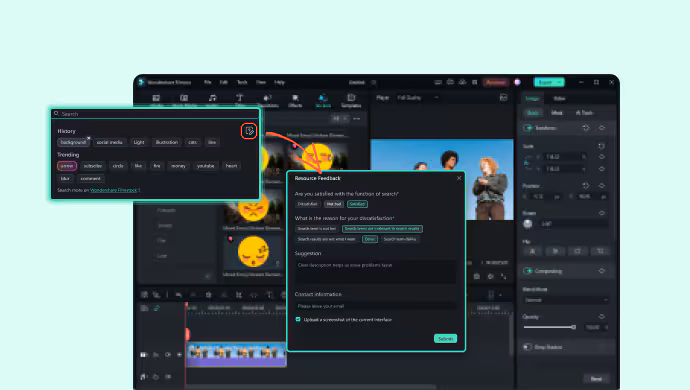Image resolution: width=690 pixels, height=390 pixels.
Task: Flip the image horizontally
Action: [532, 251]
